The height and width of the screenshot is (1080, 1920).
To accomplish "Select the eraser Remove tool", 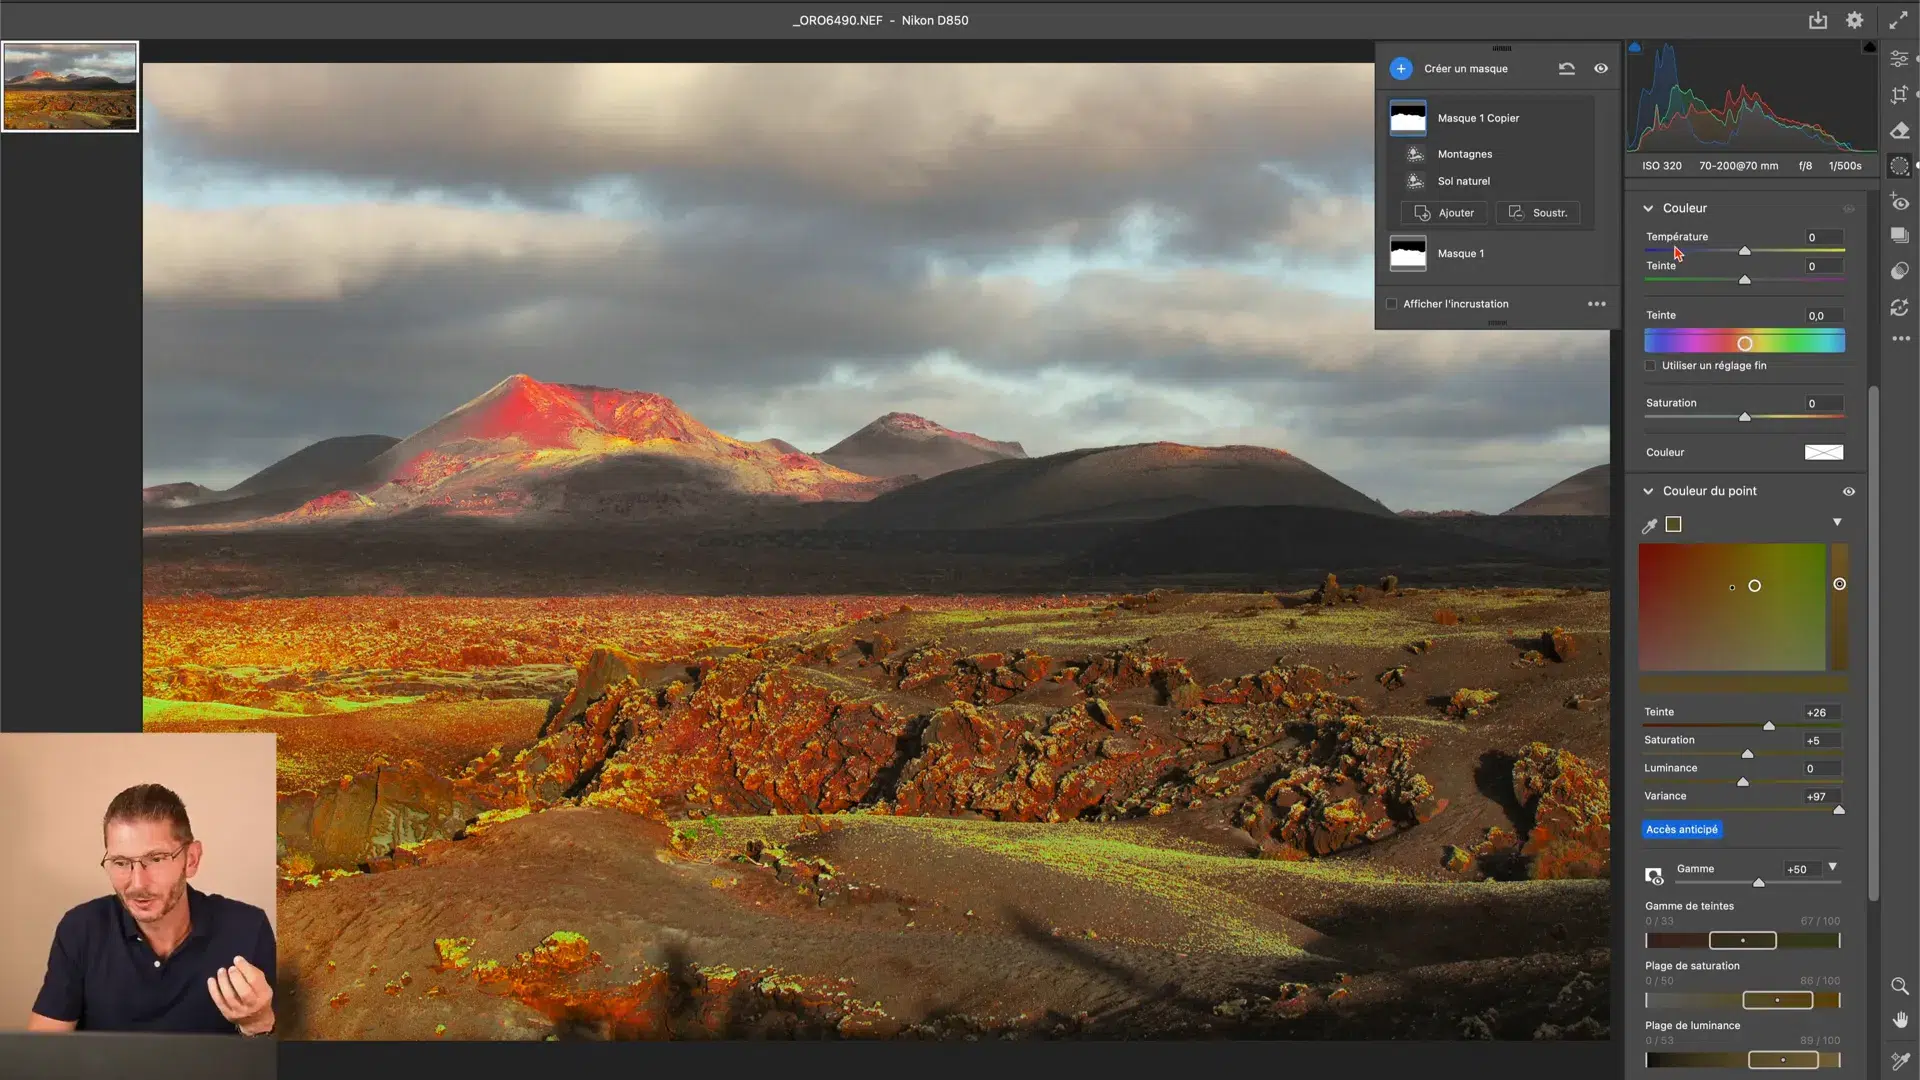I will pos(1899,130).
